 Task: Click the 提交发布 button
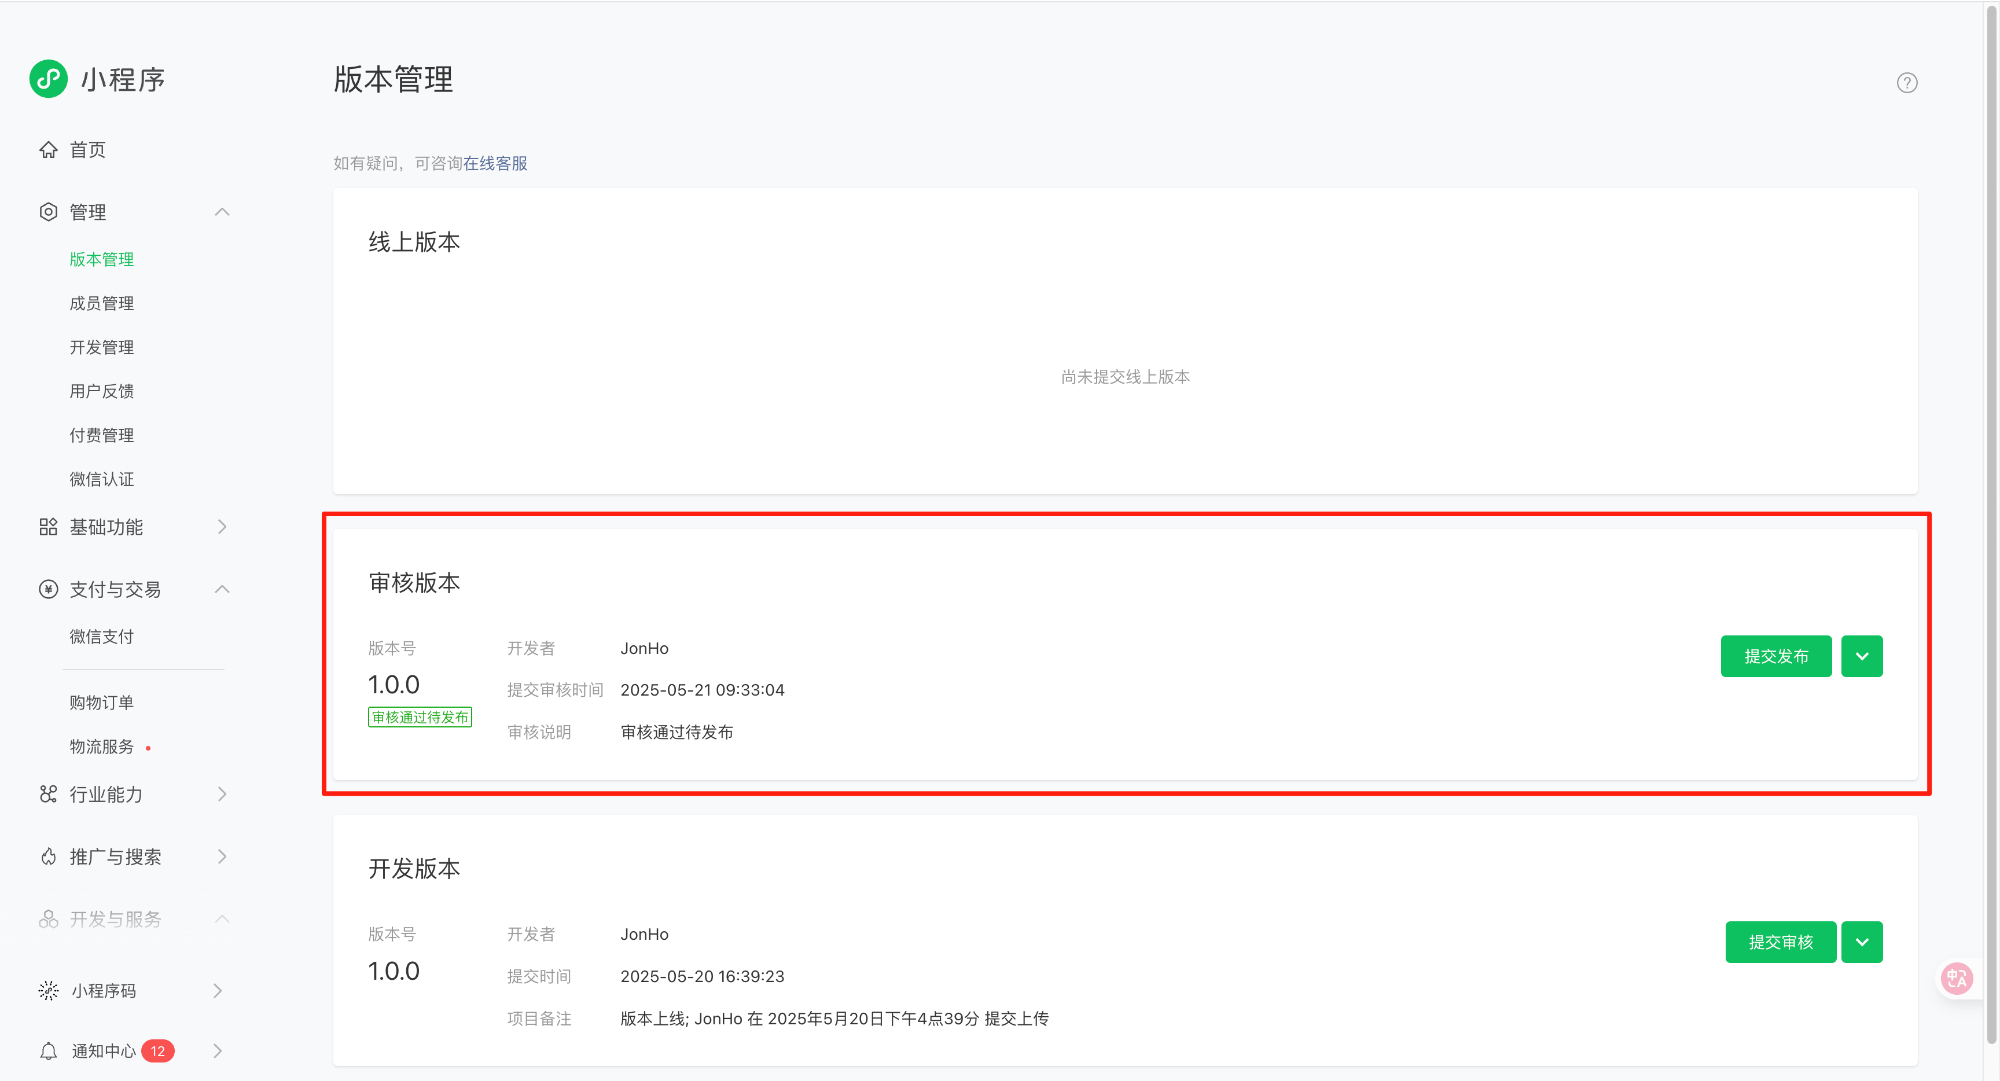tap(1776, 656)
